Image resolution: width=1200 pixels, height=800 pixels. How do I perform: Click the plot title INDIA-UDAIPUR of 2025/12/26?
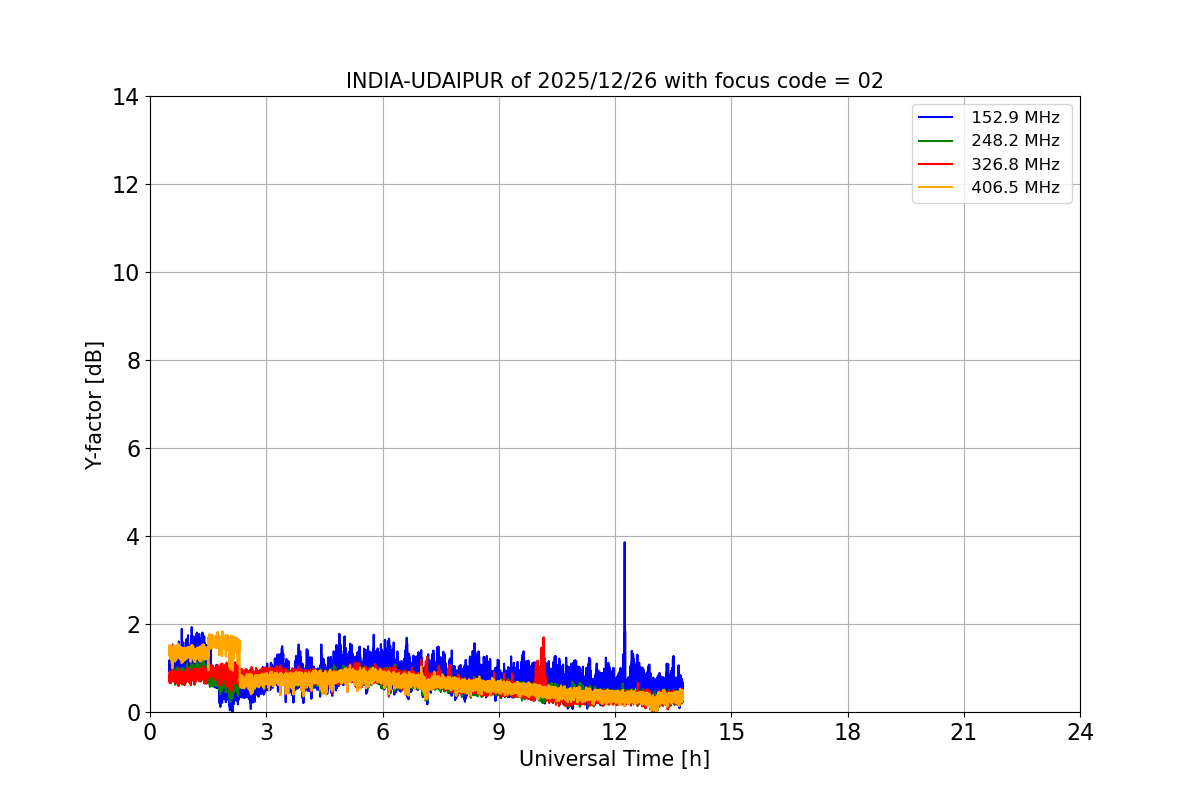614,81
